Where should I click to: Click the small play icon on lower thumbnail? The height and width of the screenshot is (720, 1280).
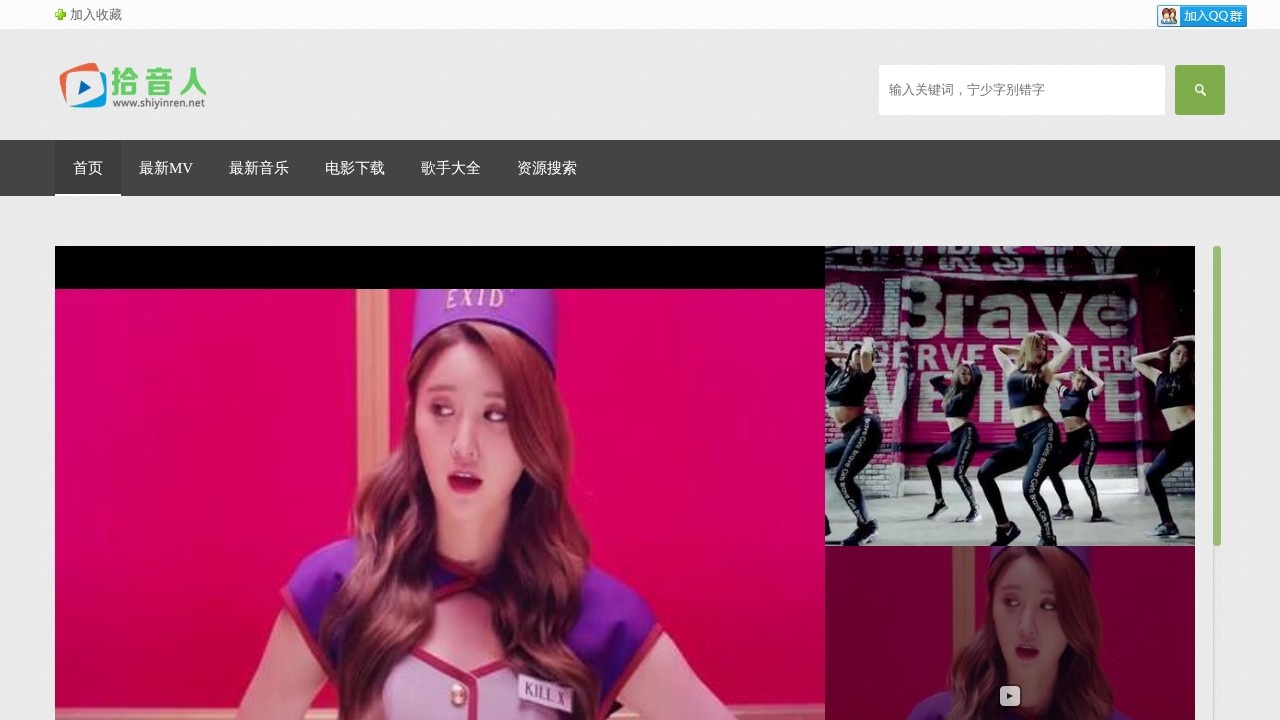pyautogui.click(x=1010, y=696)
